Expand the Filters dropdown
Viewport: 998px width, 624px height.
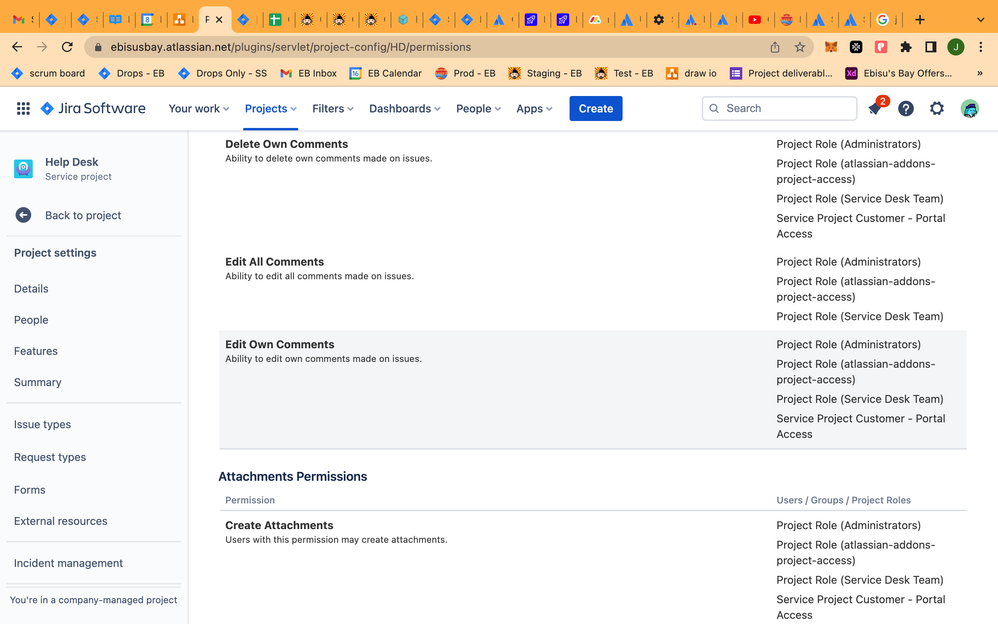pyautogui.click(x=332, y=108)
